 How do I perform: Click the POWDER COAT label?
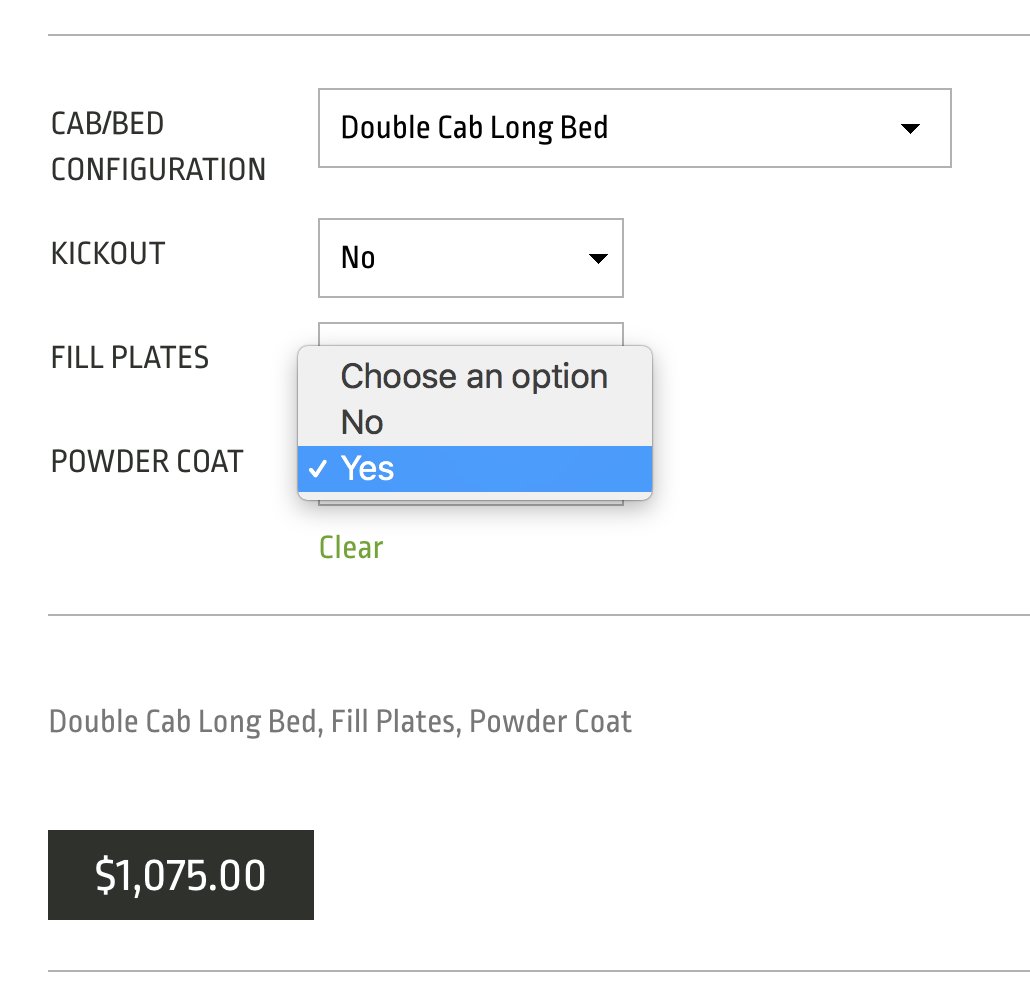[x=147, y=461]
